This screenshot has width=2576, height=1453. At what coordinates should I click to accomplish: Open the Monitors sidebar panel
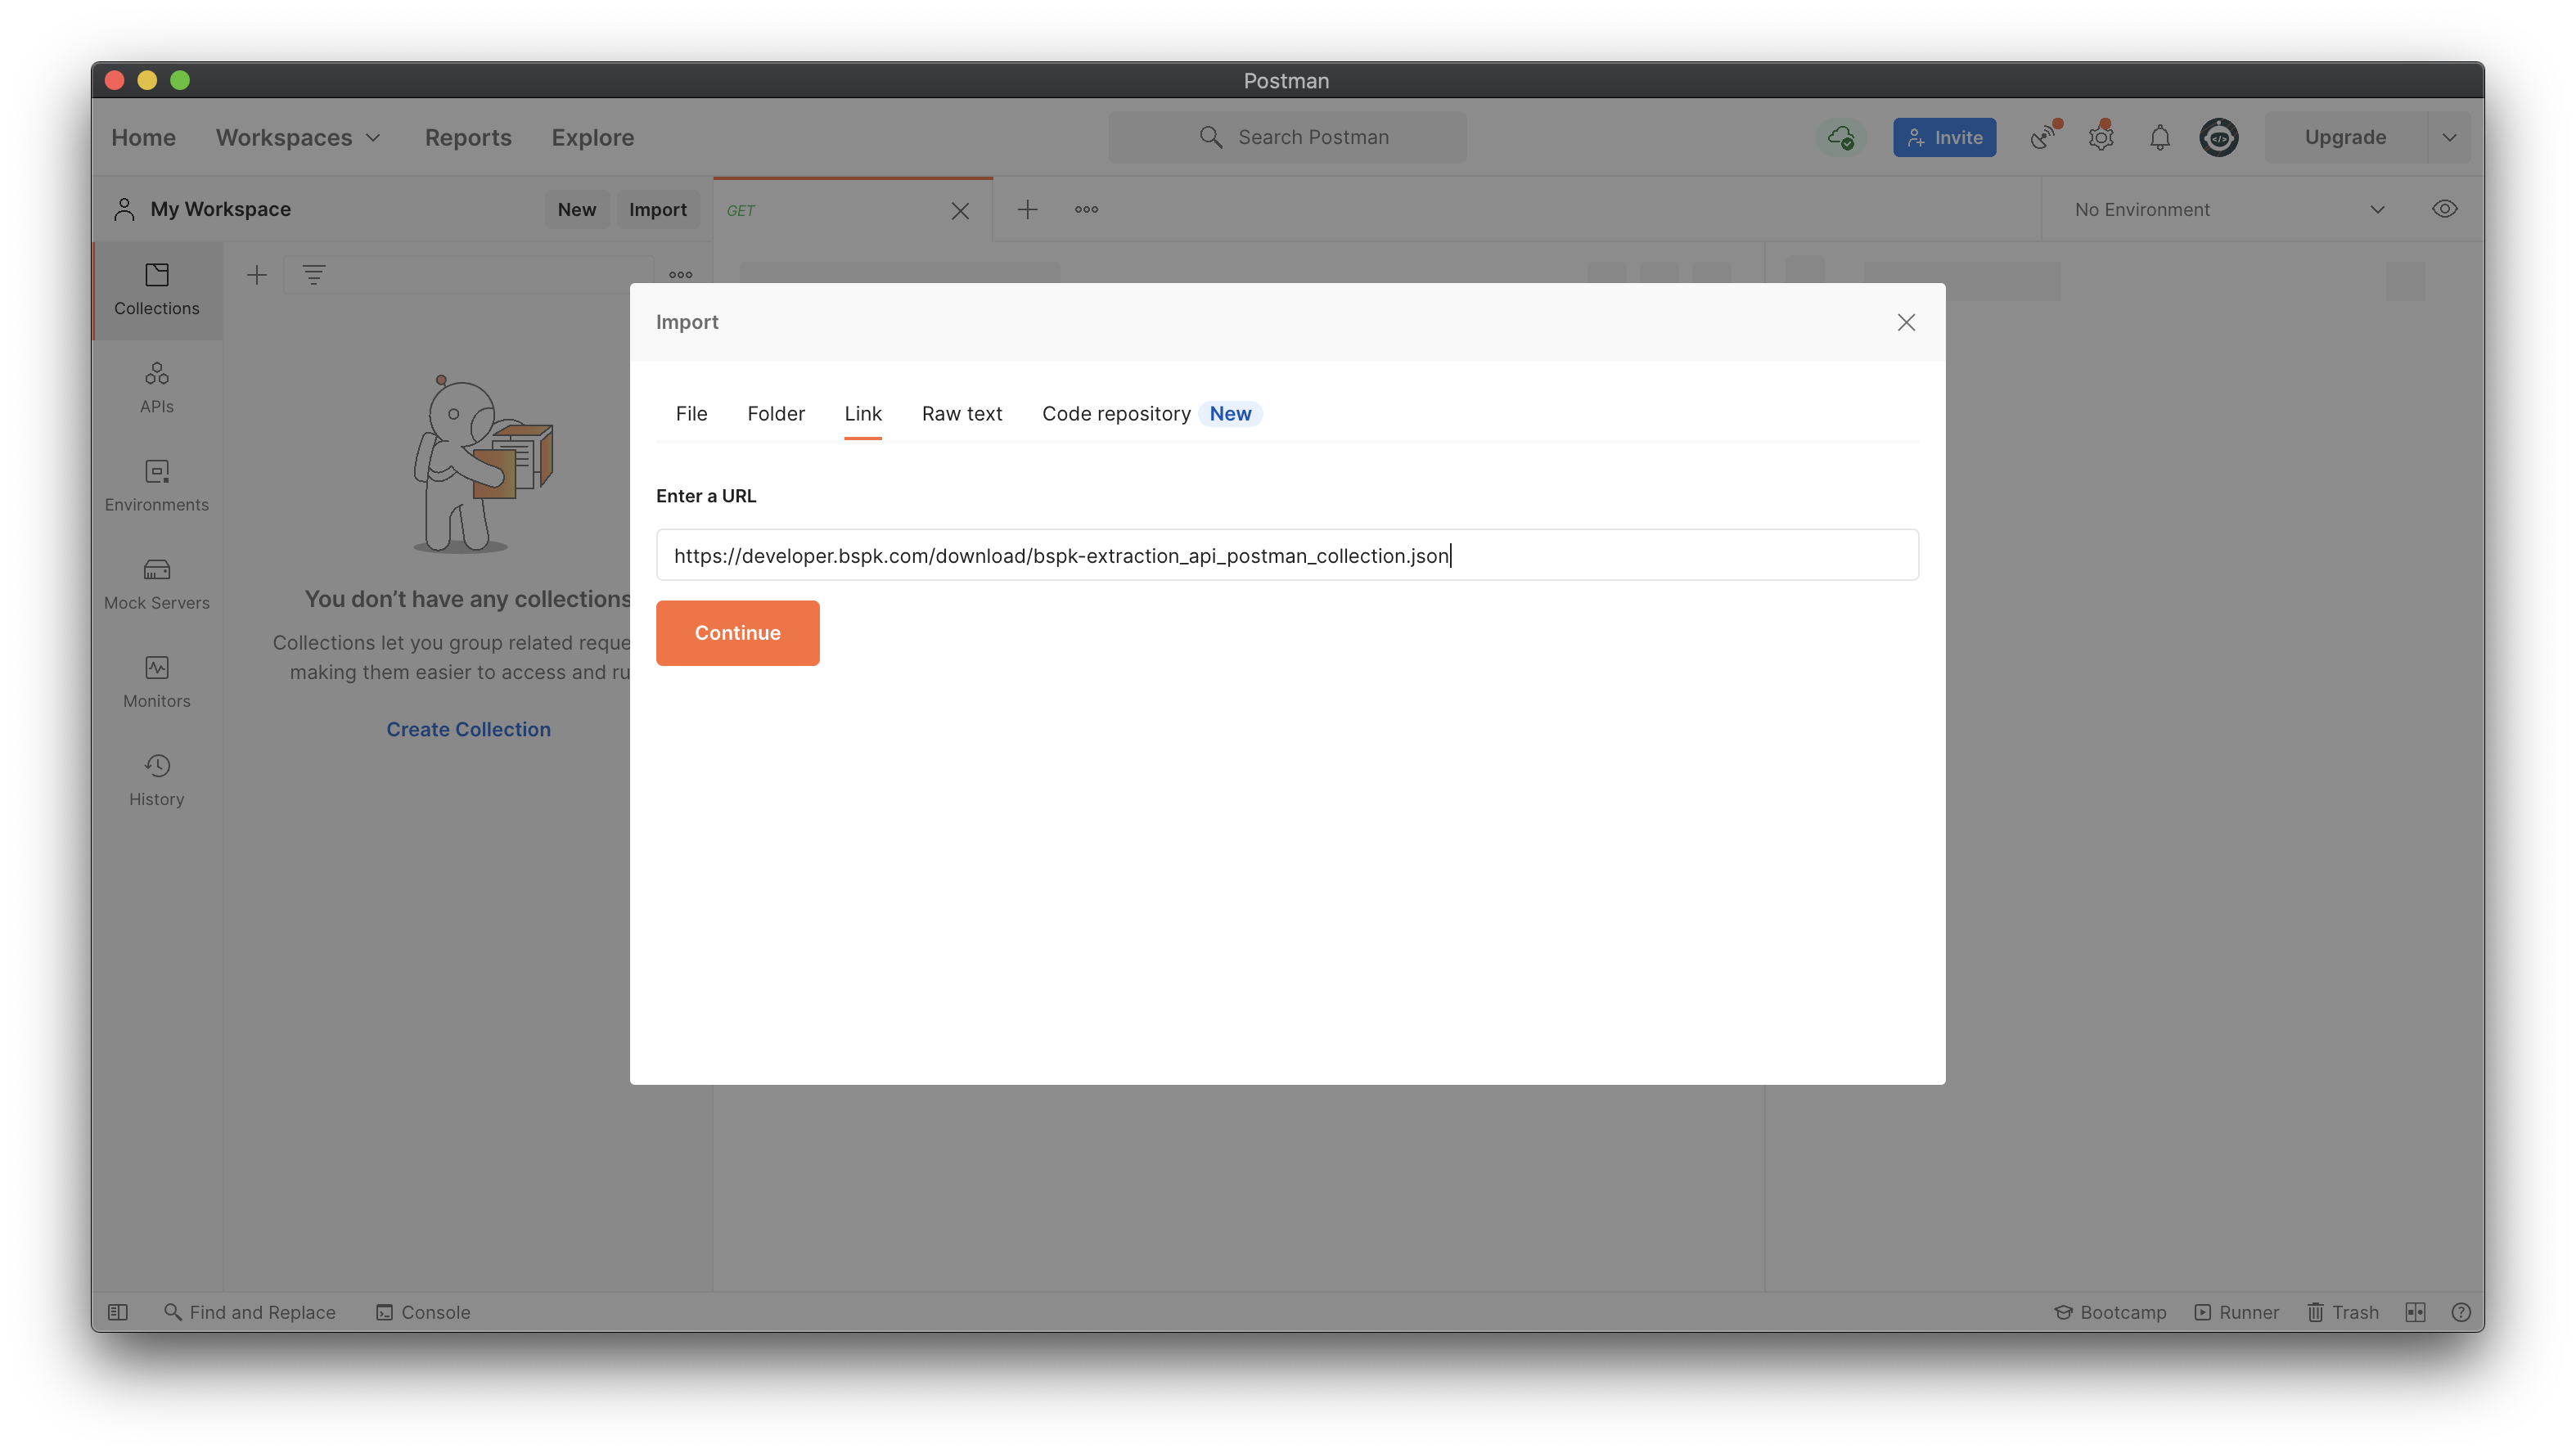pos(157,682)
